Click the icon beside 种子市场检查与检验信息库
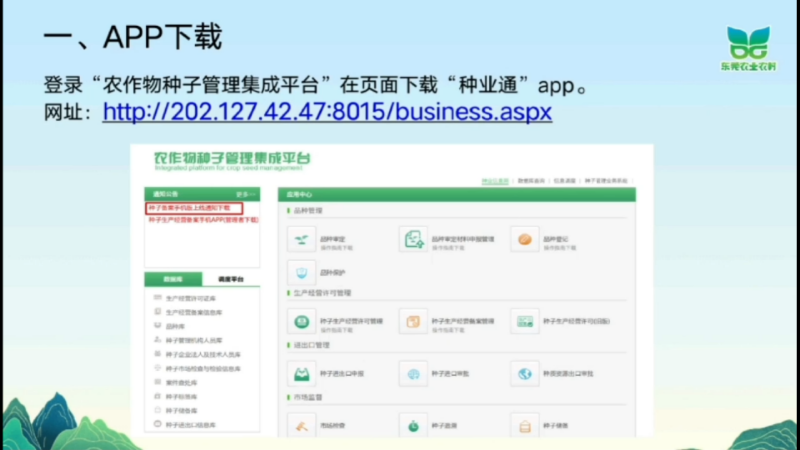 click(158, 368)
